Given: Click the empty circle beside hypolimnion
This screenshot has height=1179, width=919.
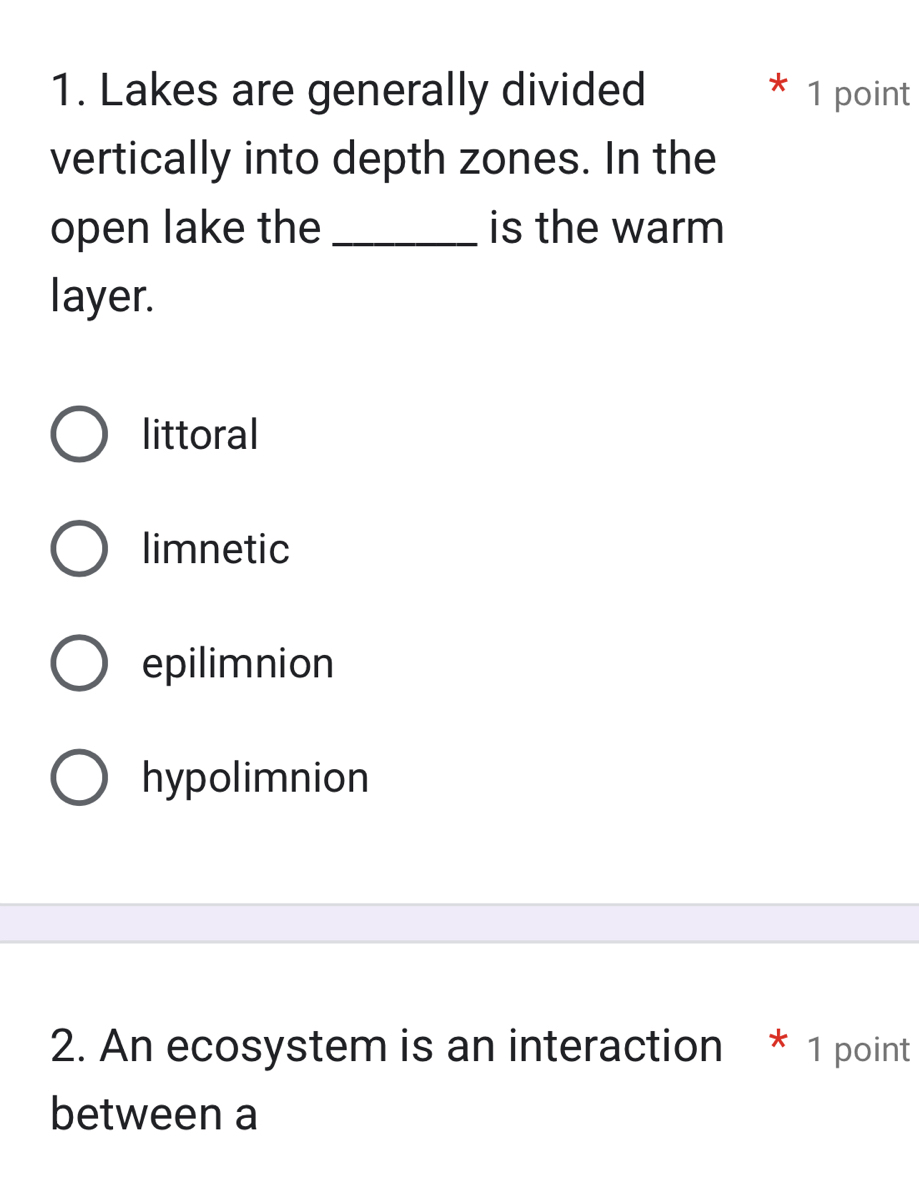Looking at the screenshot, I should point(79,777).
